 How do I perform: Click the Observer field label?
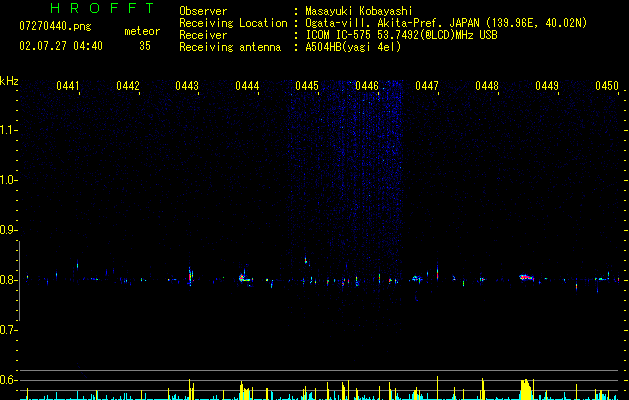pos(203,11)
